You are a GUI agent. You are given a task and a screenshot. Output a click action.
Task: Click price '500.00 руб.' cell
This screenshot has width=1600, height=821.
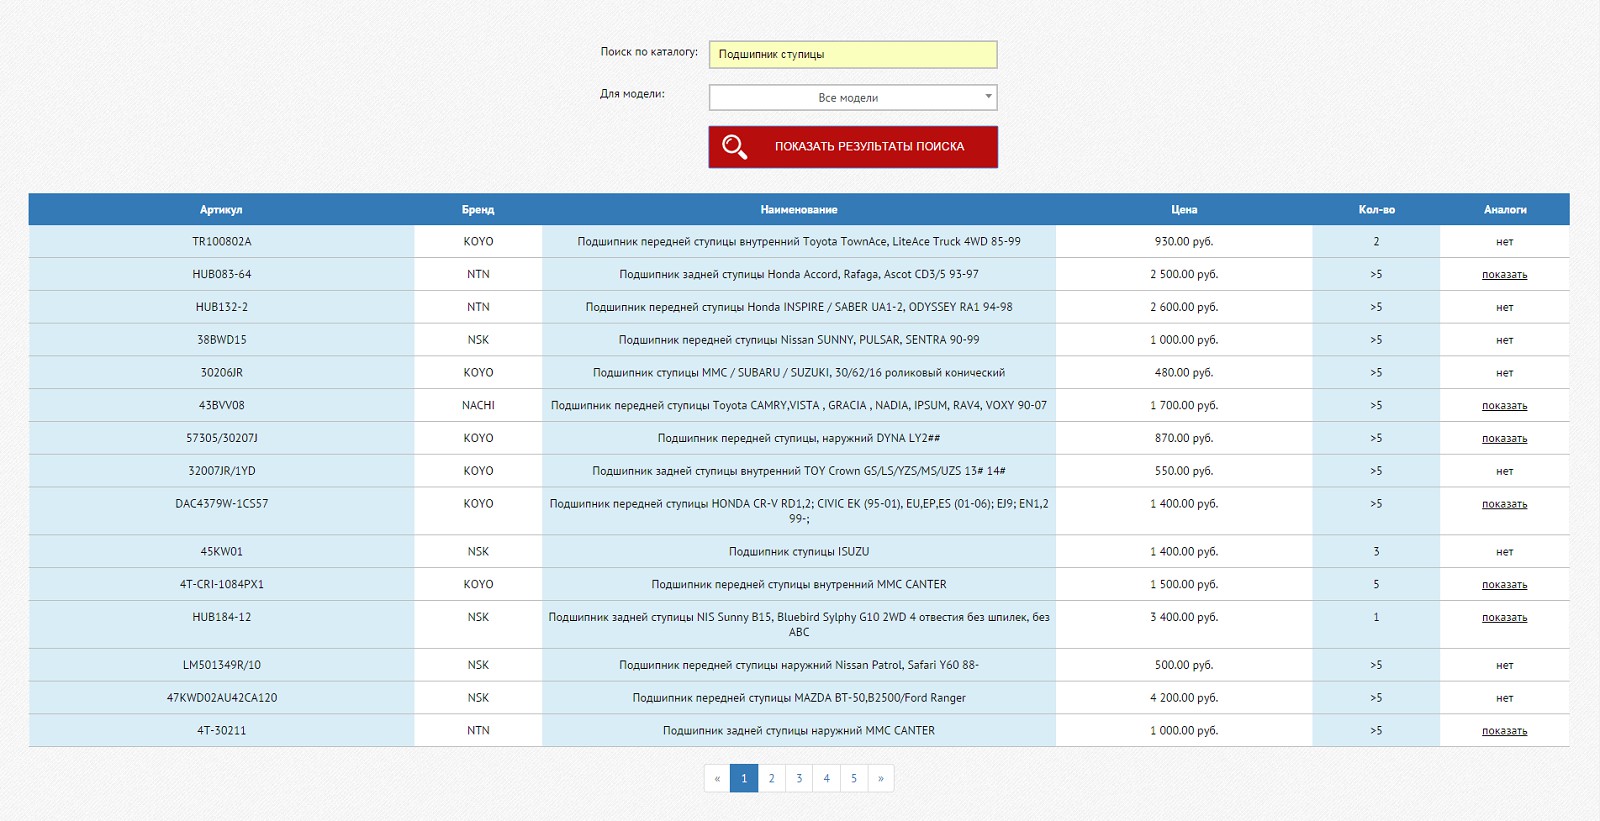click(x=1184, y=665)
